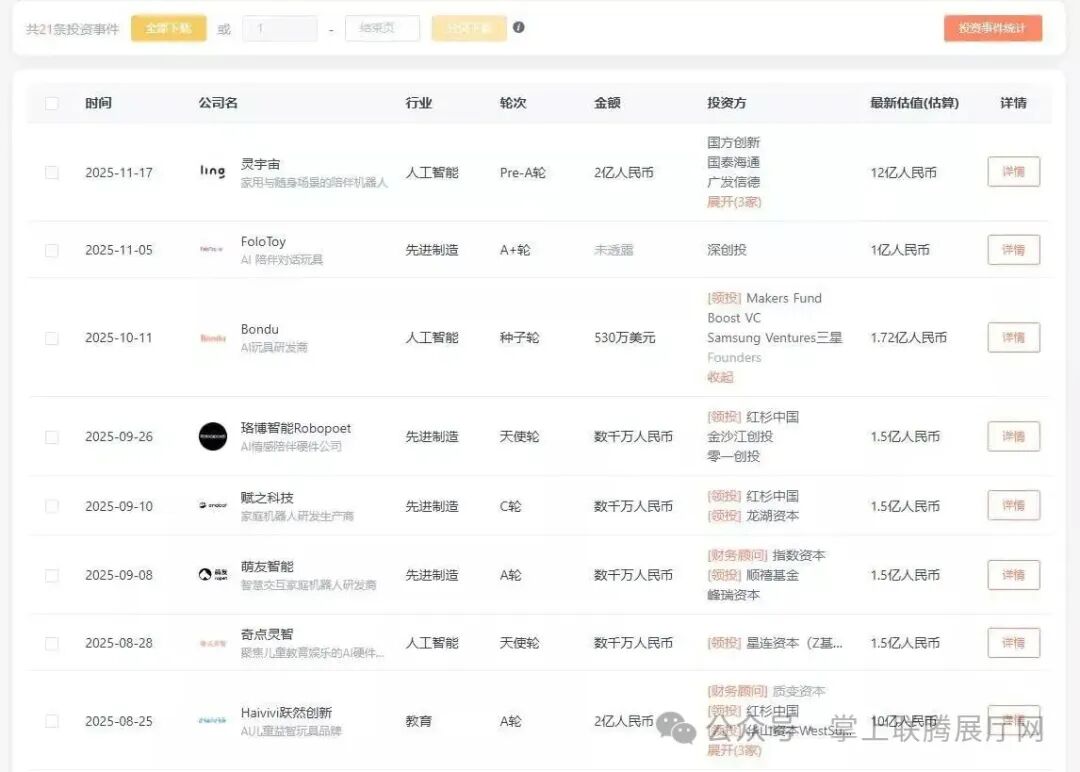Viewport: 1080px width, 772px height.
Task: Click the black Robopoet round logo
Action: click(x=213, y=437)
